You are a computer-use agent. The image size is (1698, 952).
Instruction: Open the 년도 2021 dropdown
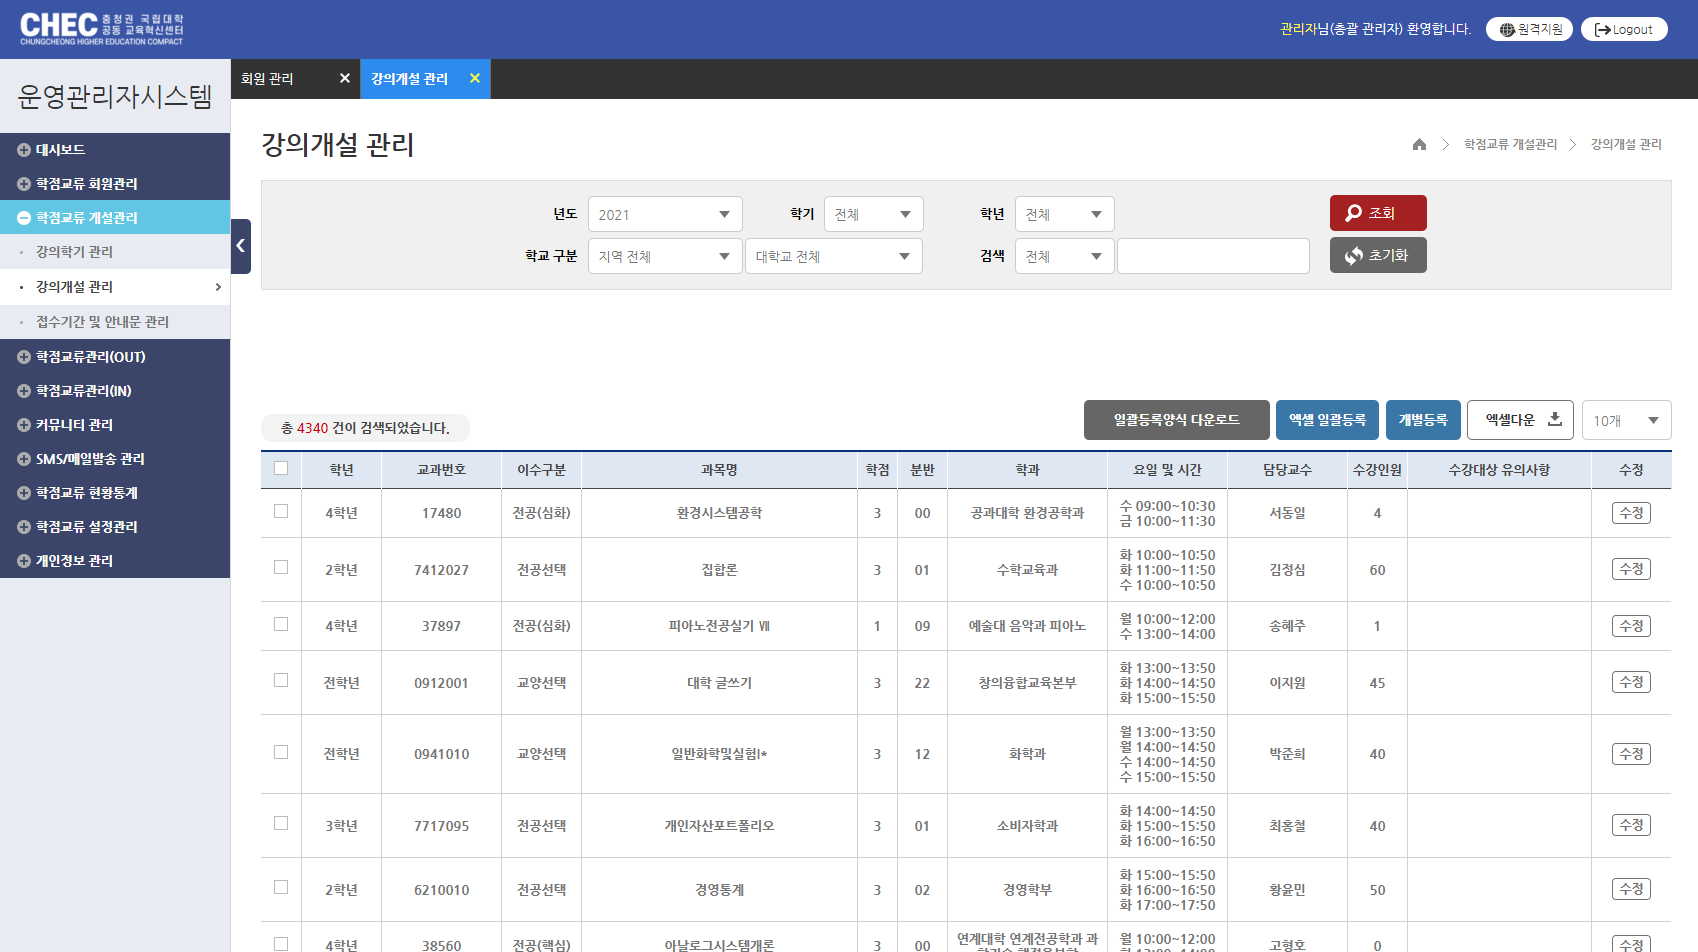(x=665, y=215)
